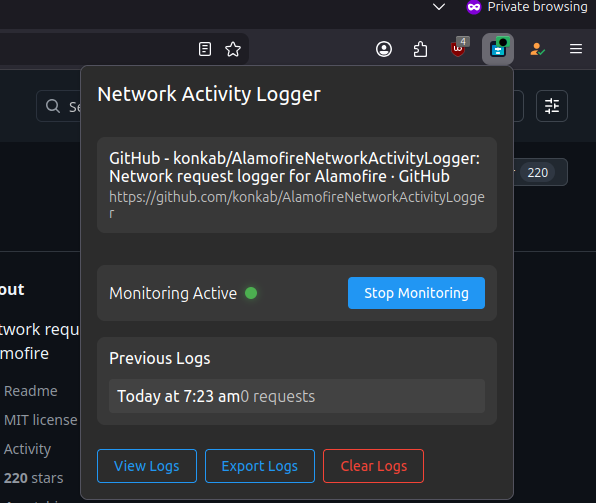Toggle reader view icon in address bar
The height and width of the screenshot is (503, 596).
coord(205,49)
